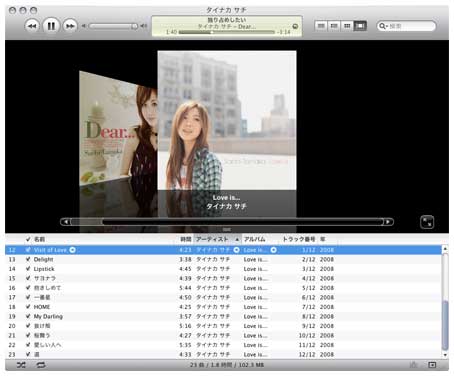Select the Cover Flow view button
Image resolution: width=454 pixels, height=376 pixels.
pos(360,26)
